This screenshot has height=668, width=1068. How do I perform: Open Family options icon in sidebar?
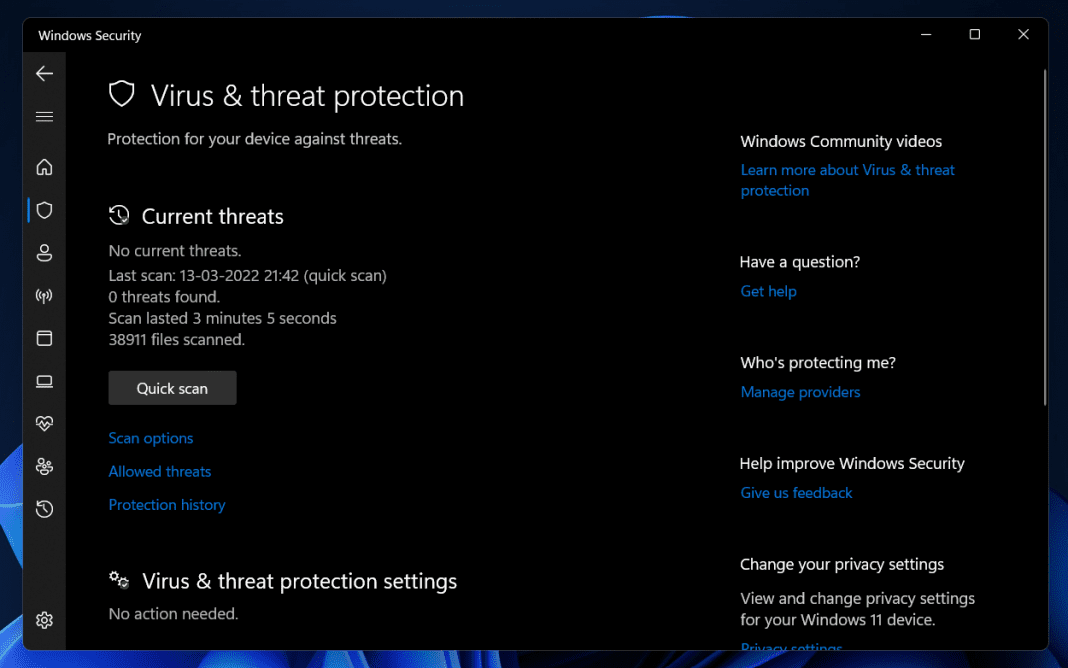click(x=44, y=466)
